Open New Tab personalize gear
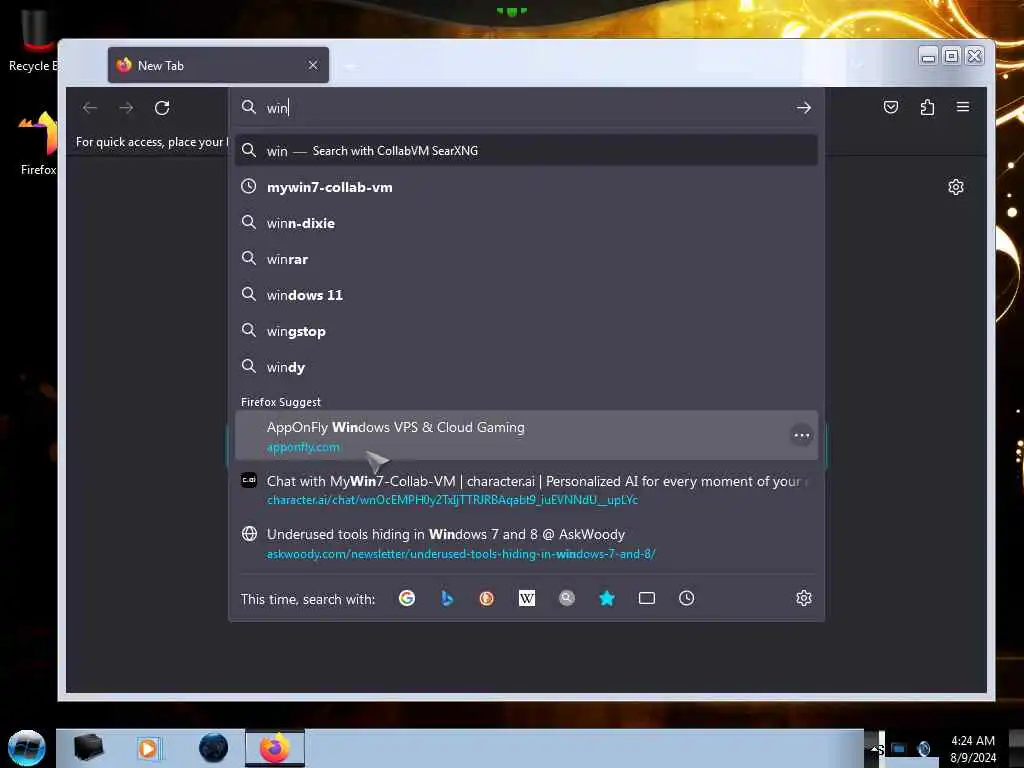 955,187
